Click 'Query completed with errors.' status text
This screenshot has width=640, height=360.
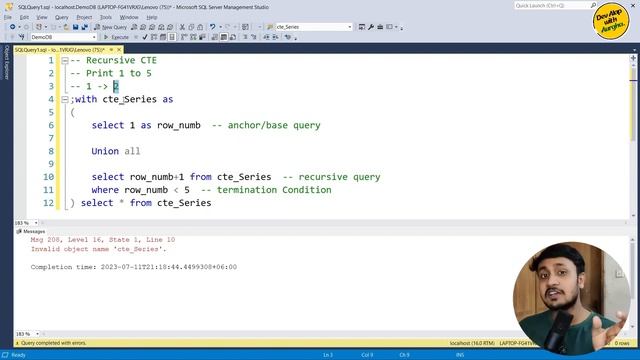point(53,343)
